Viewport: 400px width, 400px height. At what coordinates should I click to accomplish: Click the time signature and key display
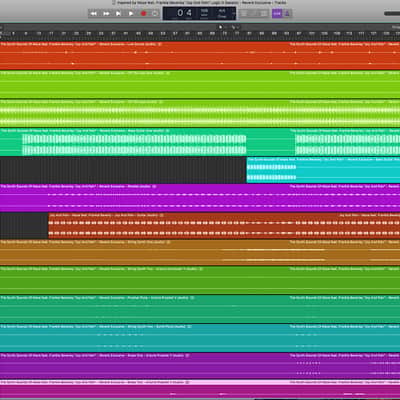[x=222, y=13]
